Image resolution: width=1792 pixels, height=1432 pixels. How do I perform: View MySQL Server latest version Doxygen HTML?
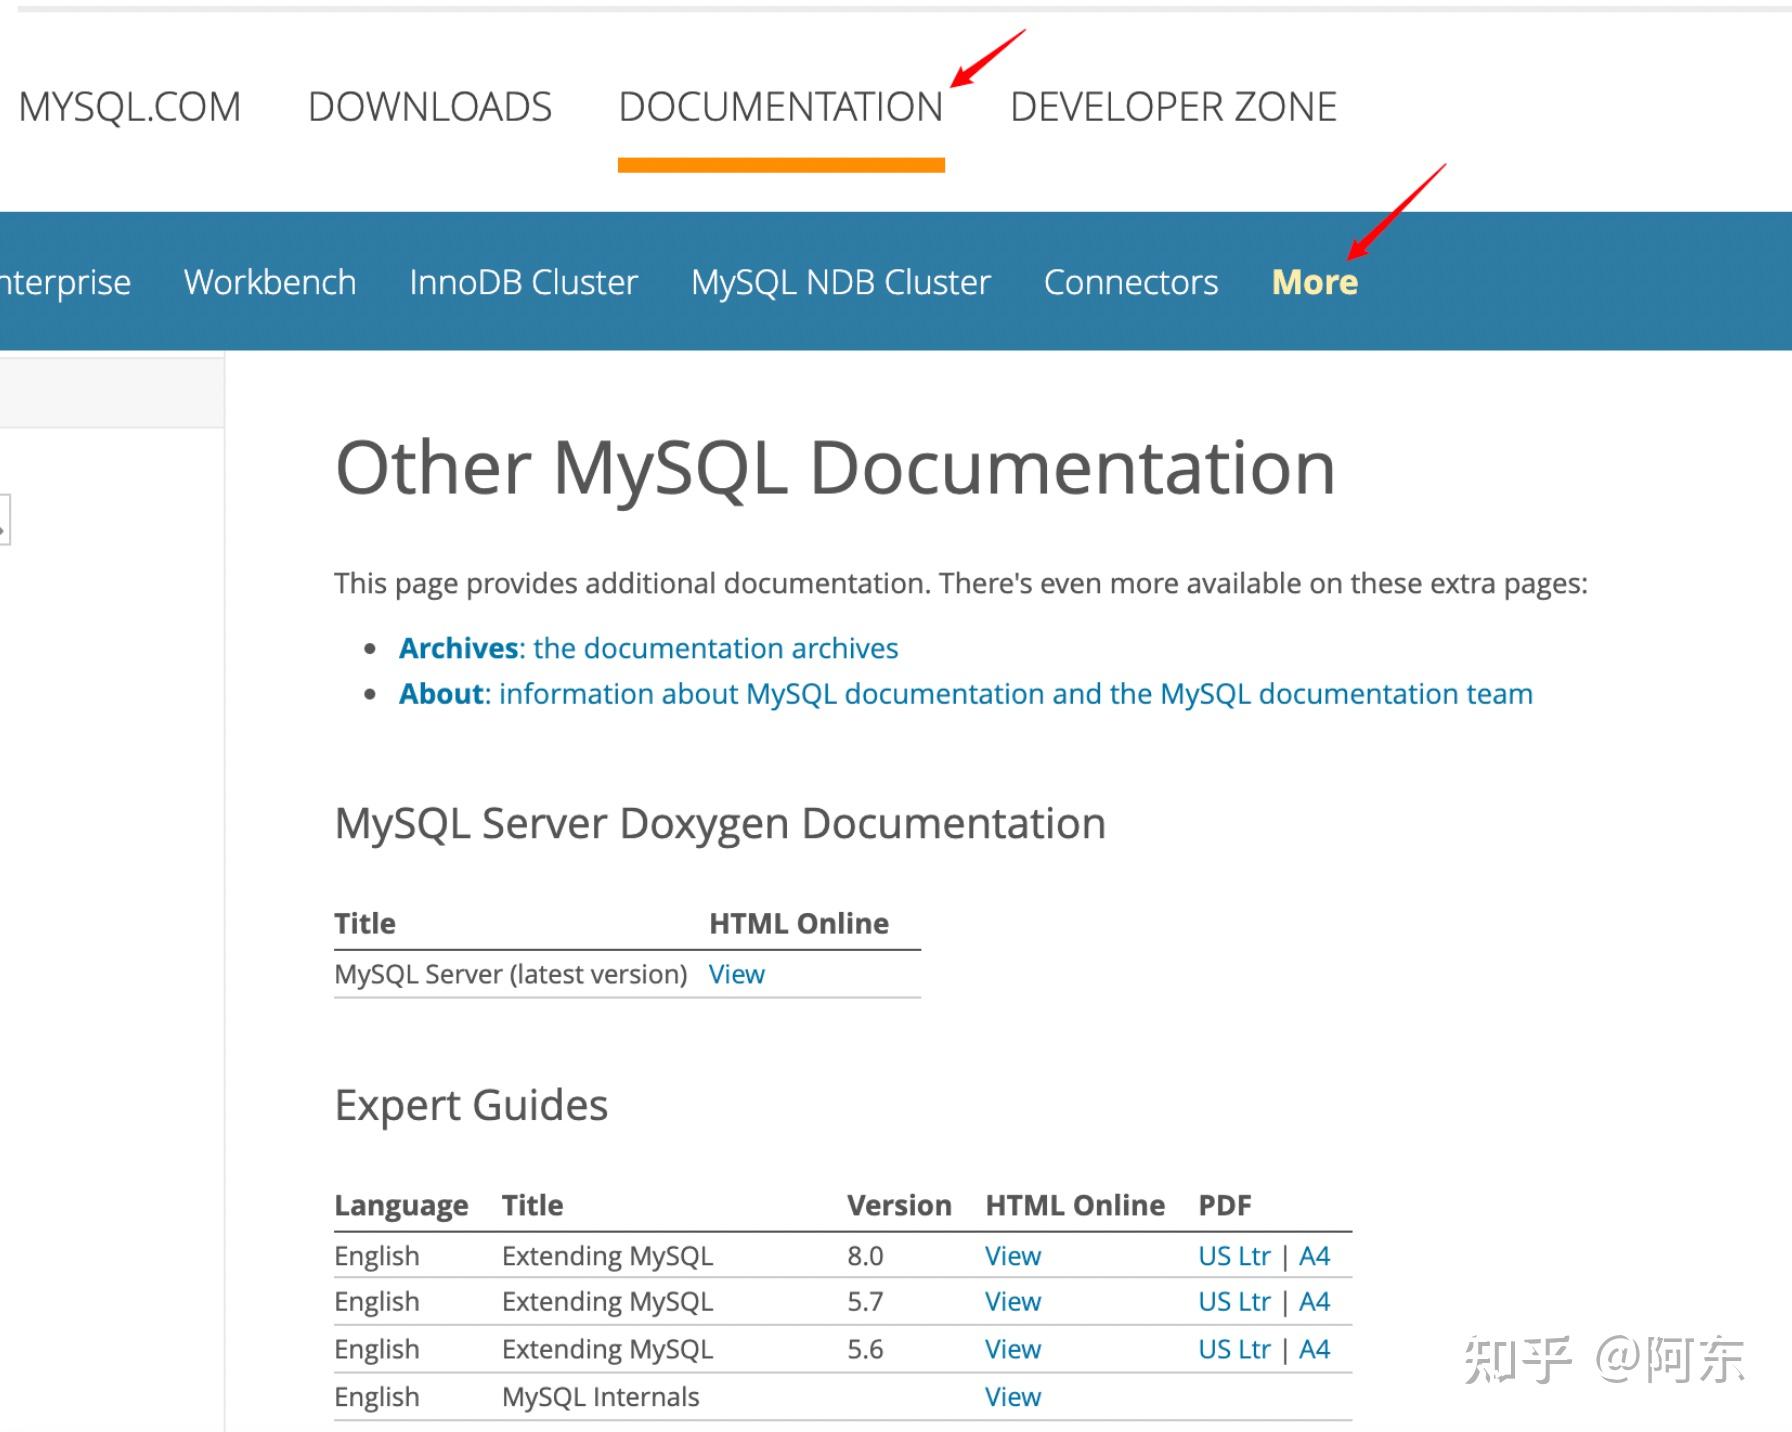tap(736, 974)
